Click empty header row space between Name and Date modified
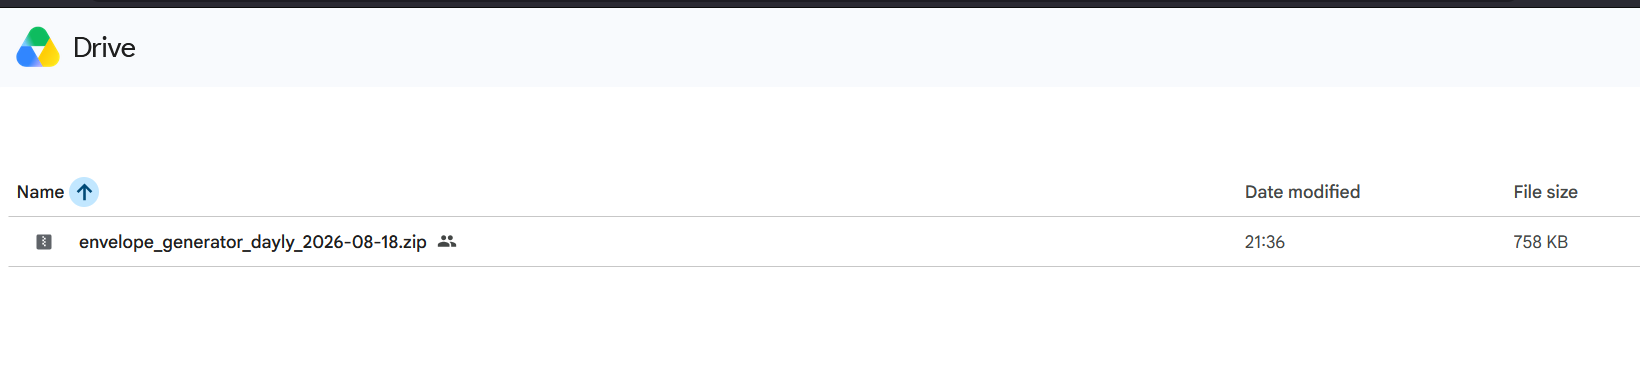This screenshot has width=1640, height=392. coord(670,192)
